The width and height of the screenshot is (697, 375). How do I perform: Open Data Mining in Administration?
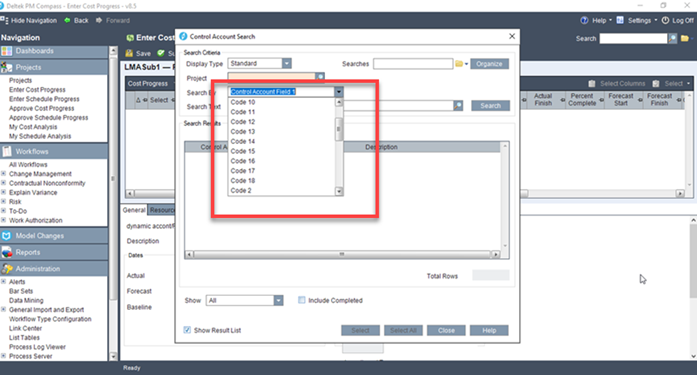pos(26,300)
